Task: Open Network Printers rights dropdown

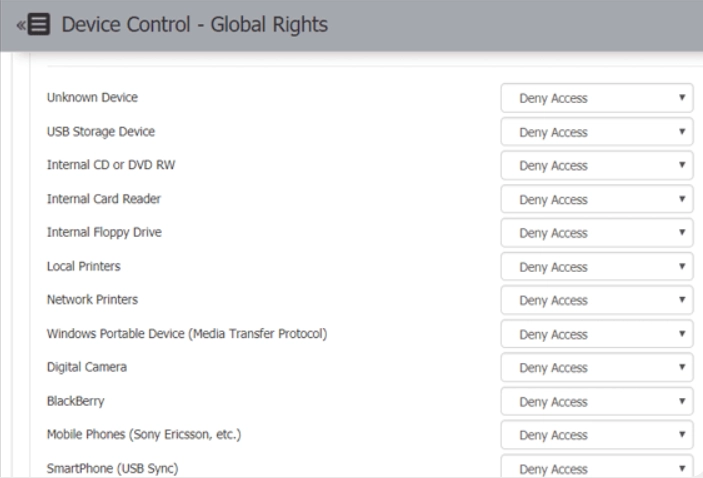Action: click(597, 300)
